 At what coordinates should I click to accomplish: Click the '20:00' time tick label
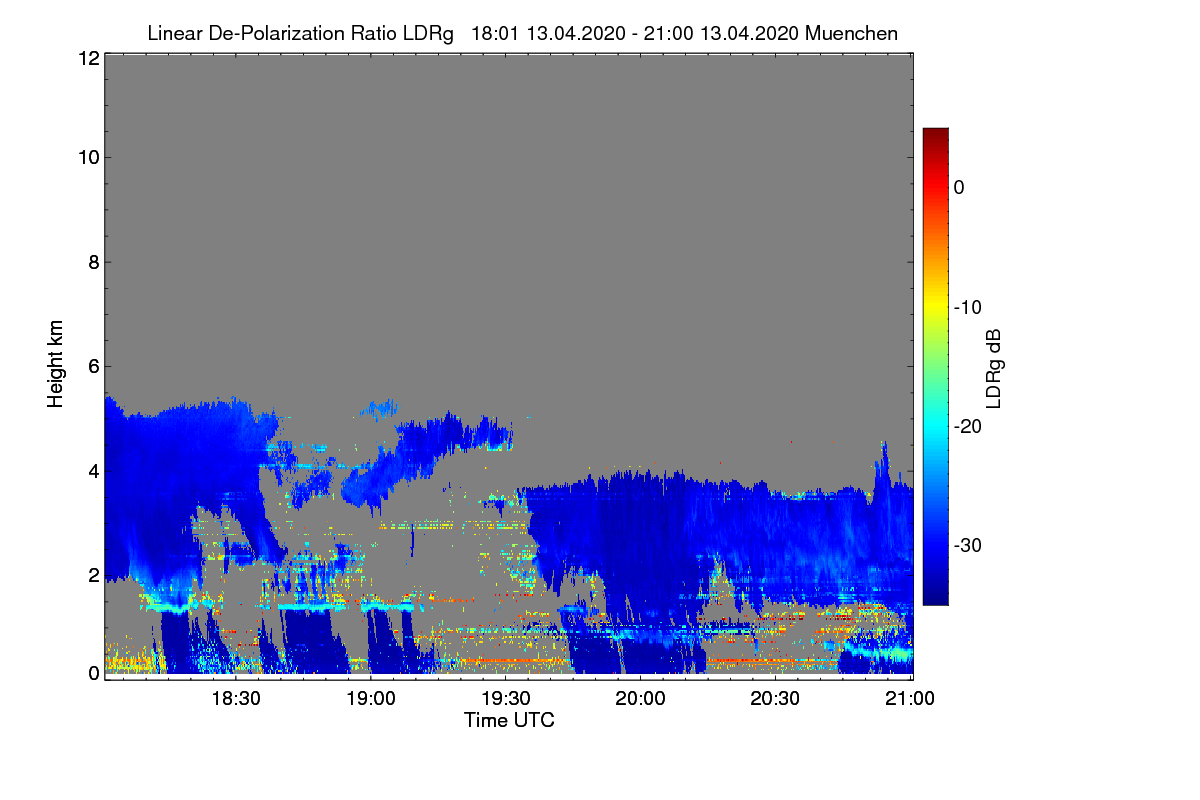tap(640, 697)
